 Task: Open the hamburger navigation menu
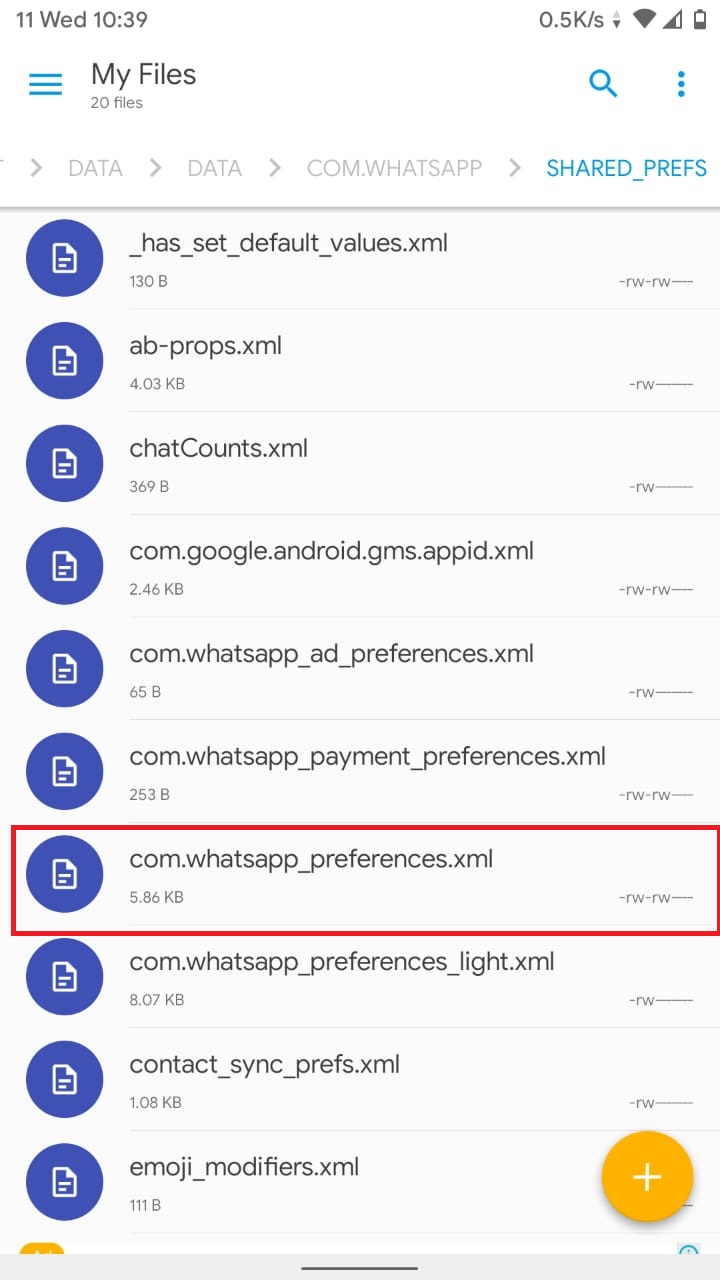coord(46,84)
